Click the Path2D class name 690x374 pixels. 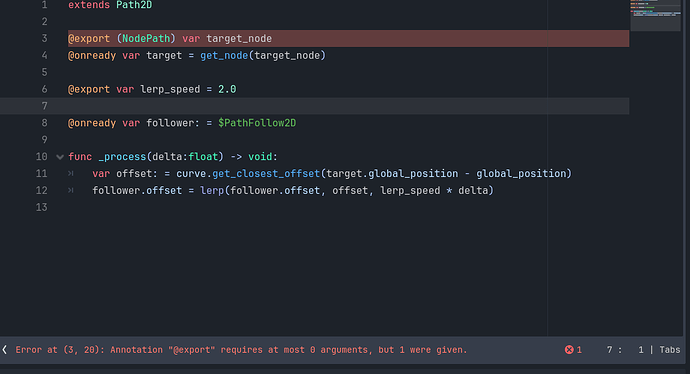134,5
